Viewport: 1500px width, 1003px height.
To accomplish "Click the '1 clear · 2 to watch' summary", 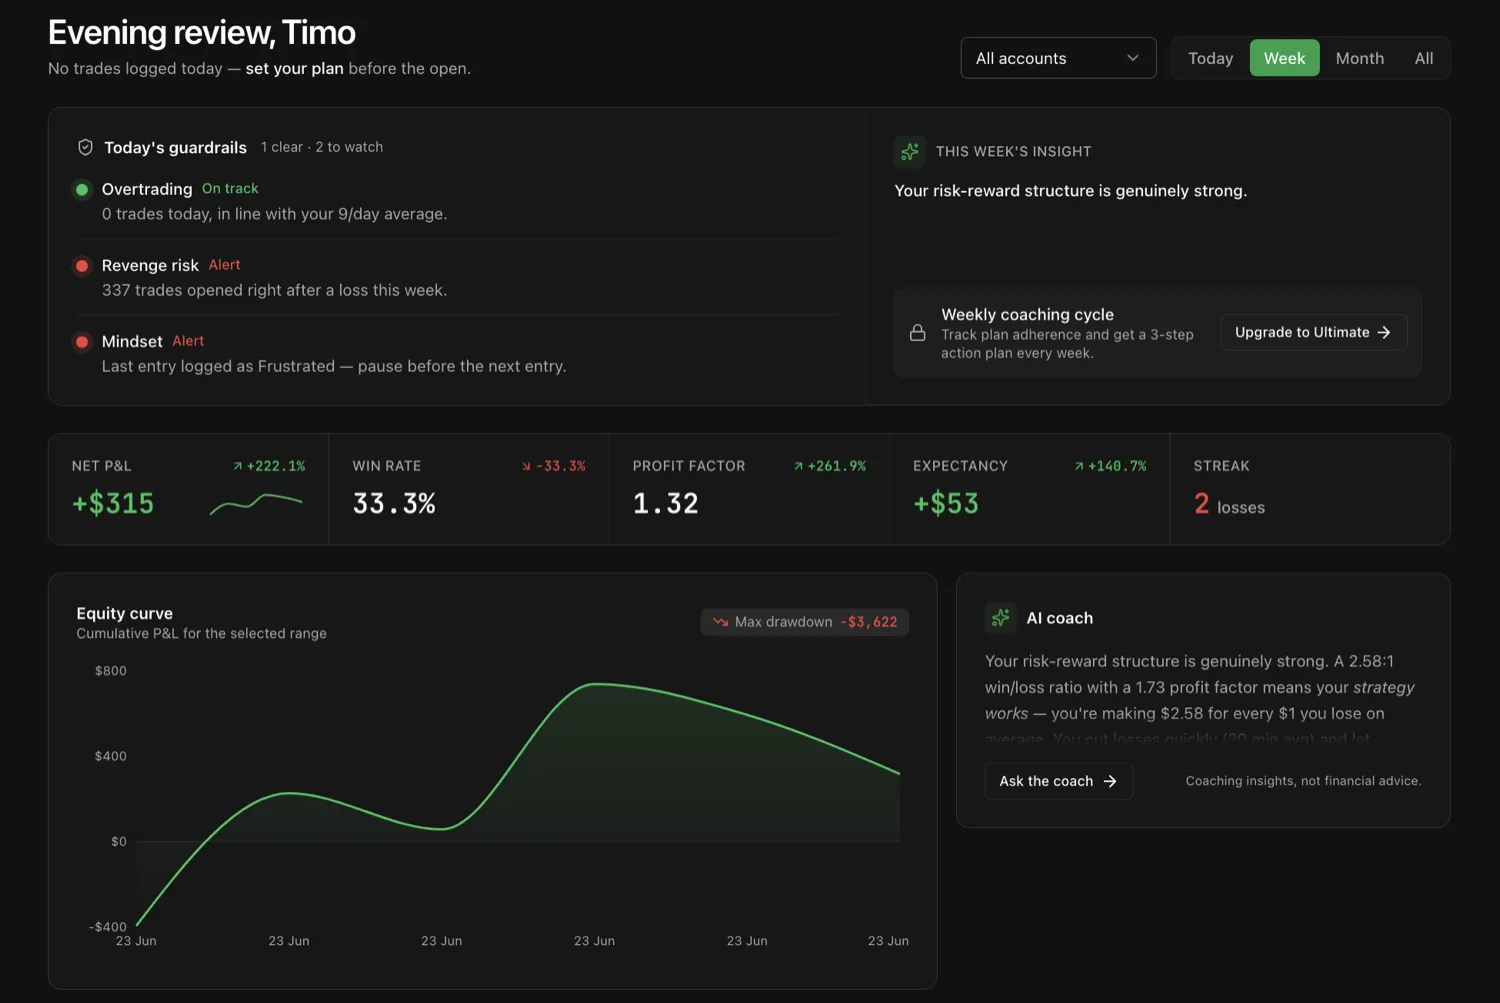I will [322, 147].
